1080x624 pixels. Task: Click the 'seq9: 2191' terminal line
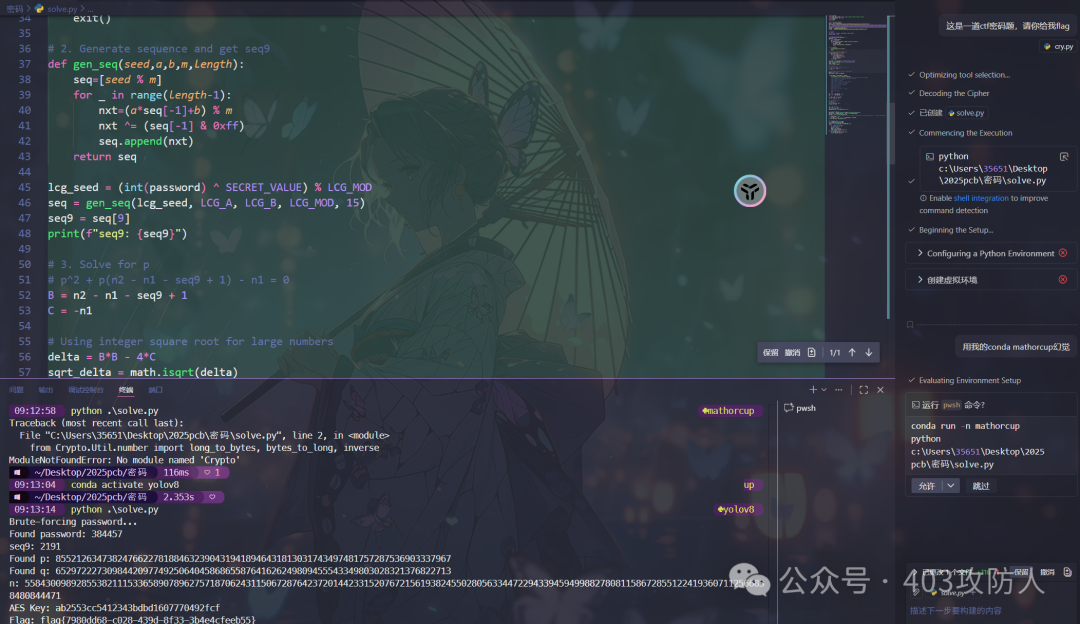pos(34,546)
